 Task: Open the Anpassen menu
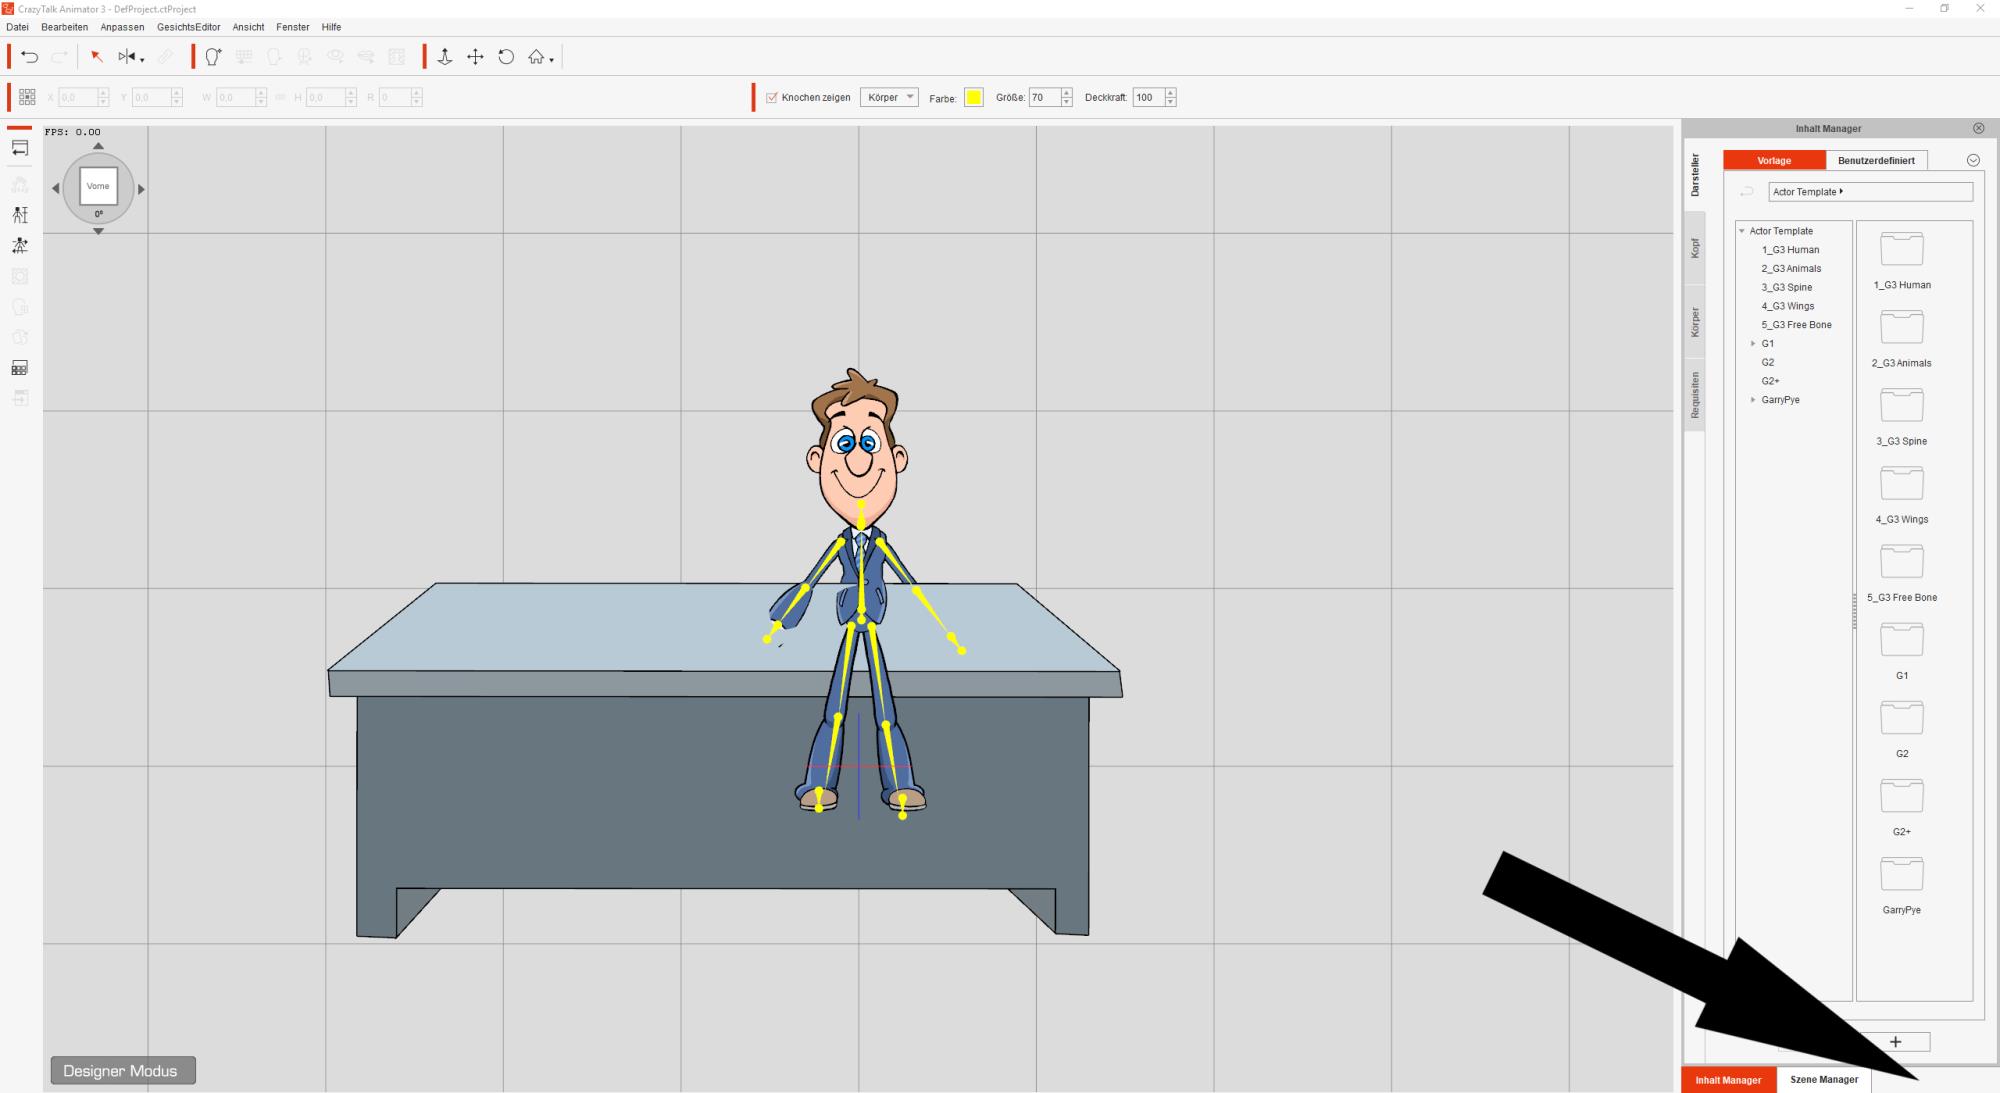[122, 27]
